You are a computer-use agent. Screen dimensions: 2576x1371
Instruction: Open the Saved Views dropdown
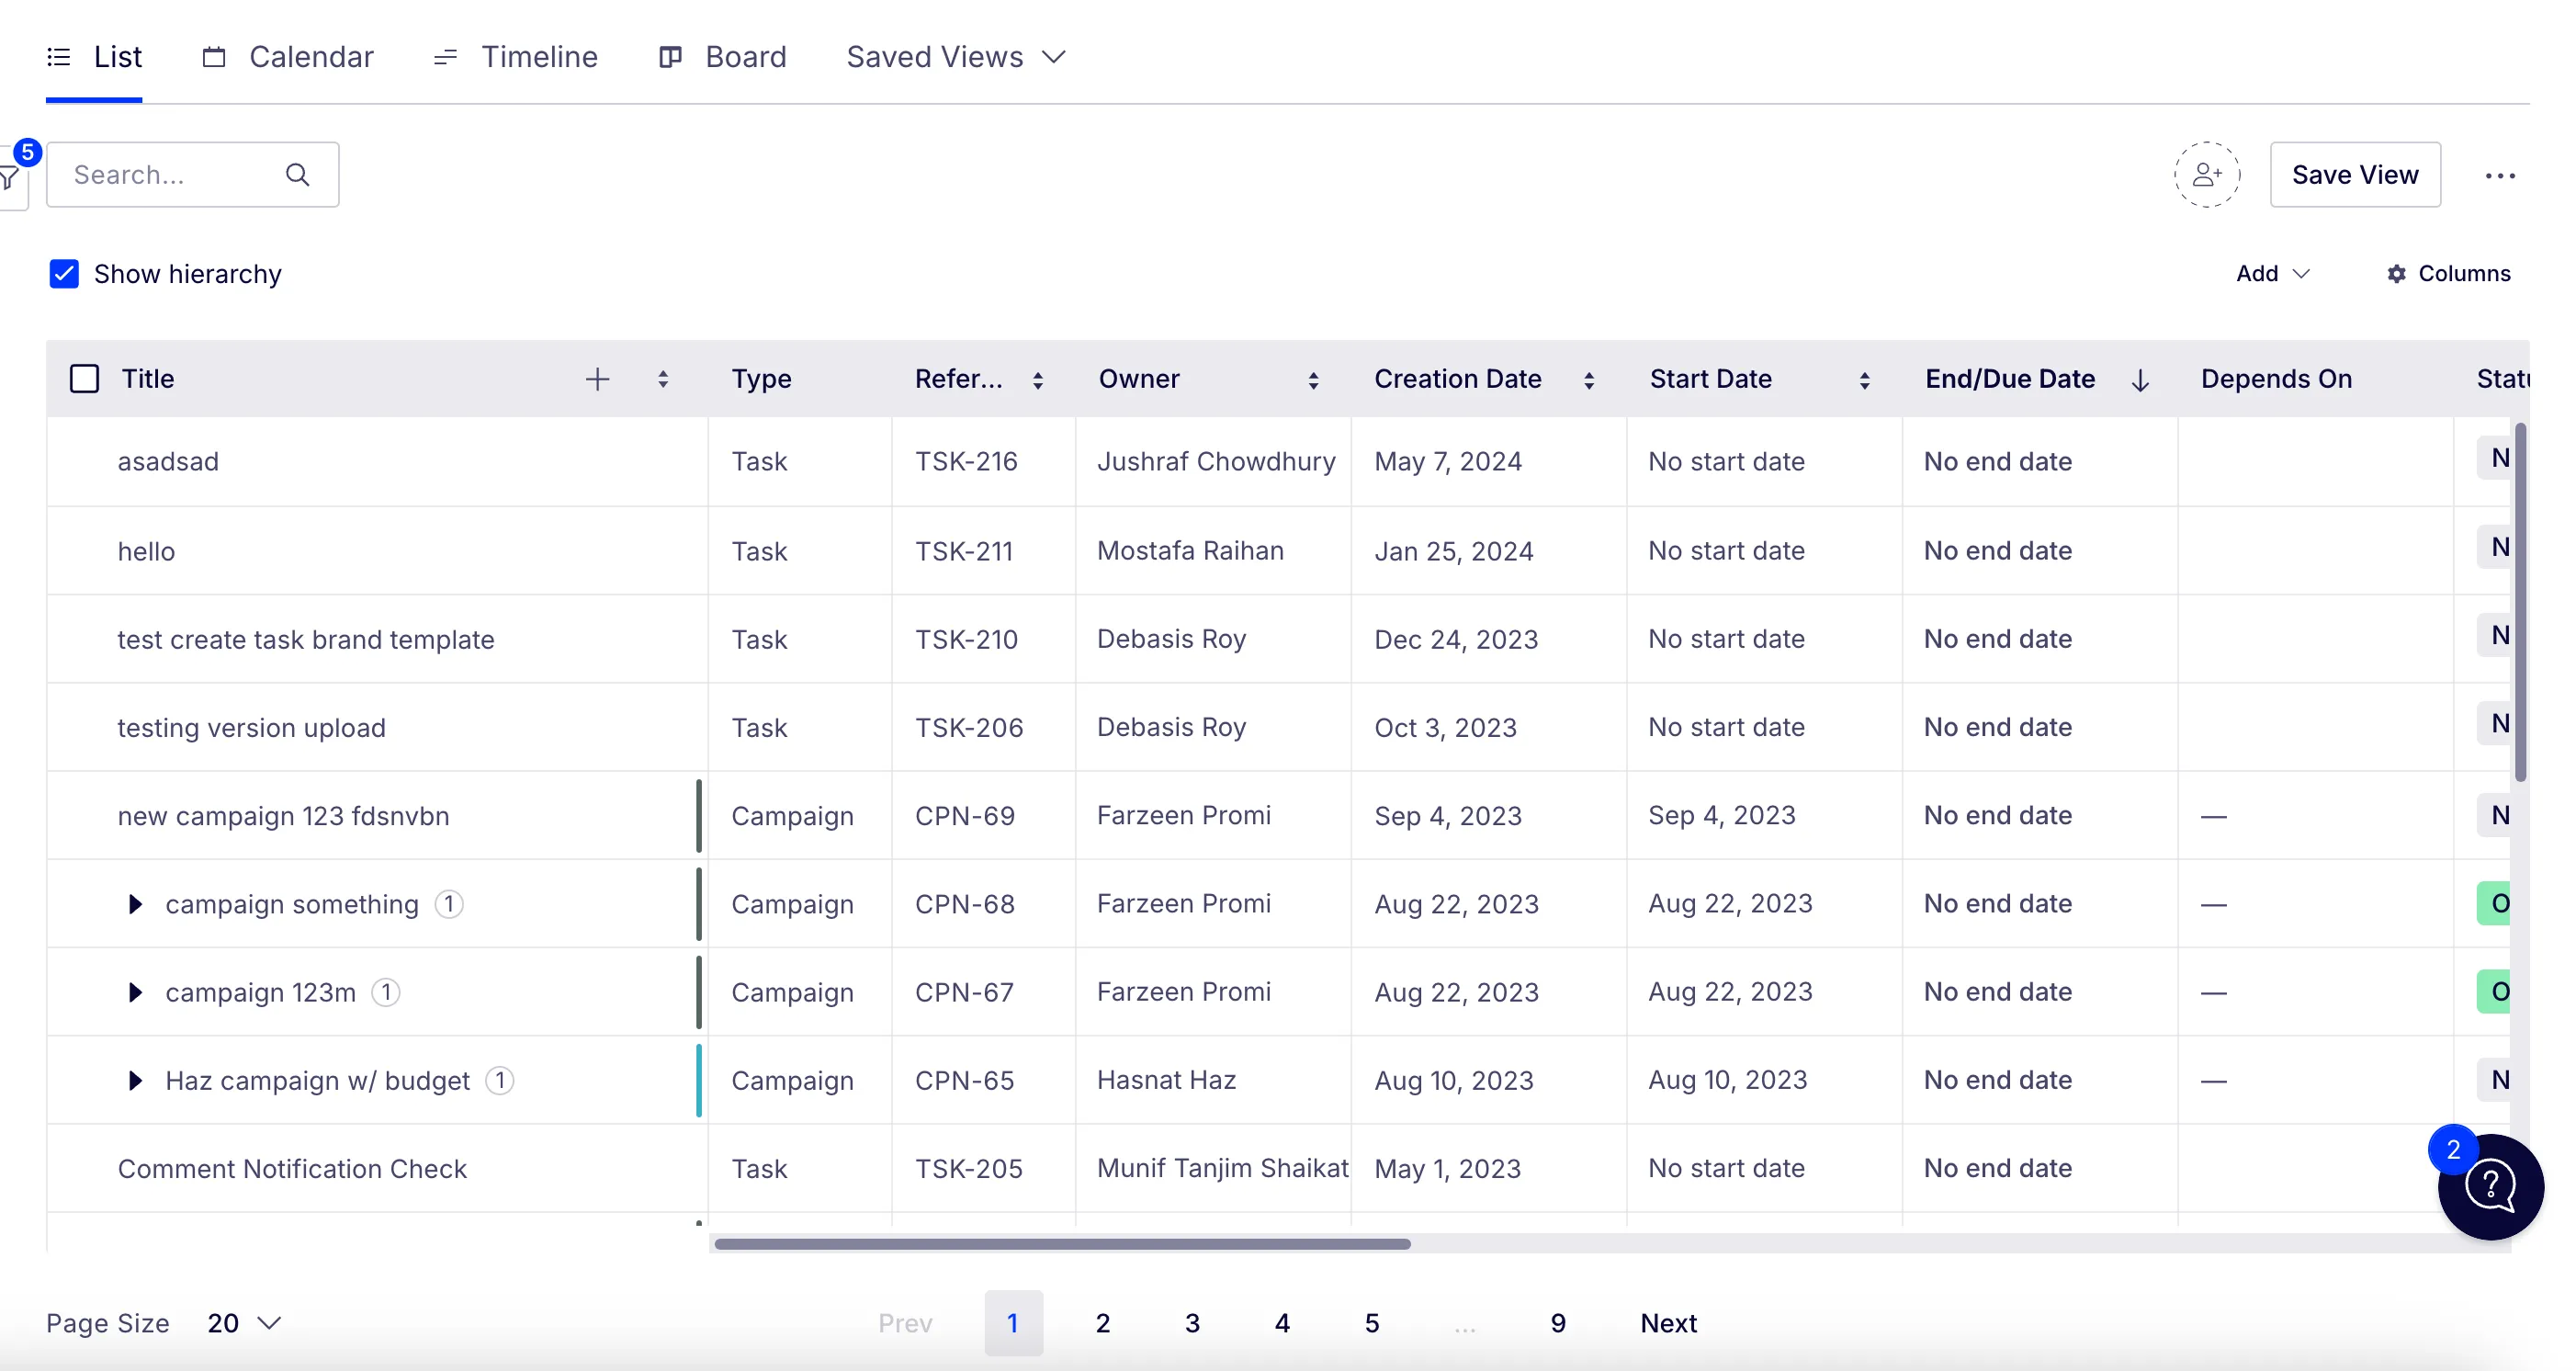956,57
